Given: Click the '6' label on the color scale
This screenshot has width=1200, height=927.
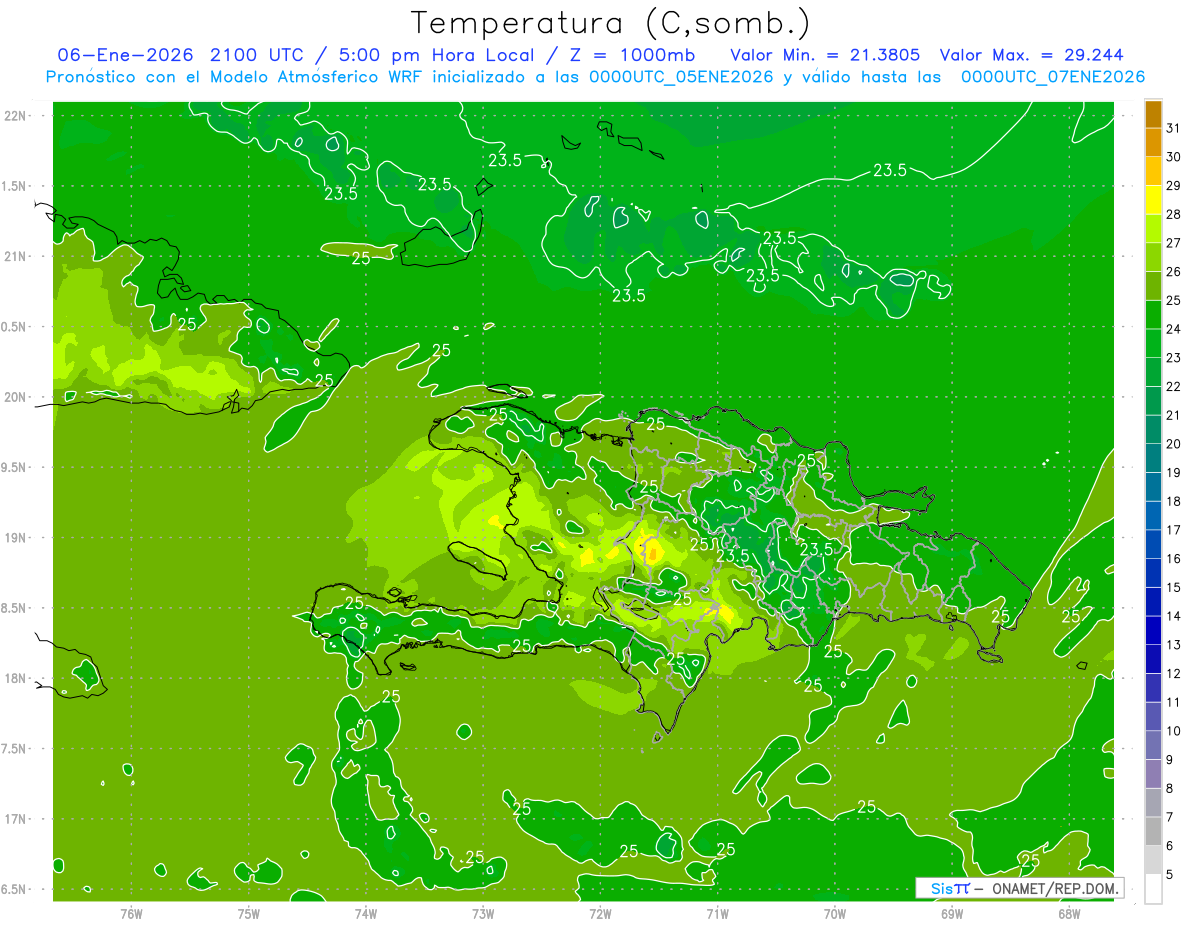Looking at the screenshot, I should (1170, 846).
